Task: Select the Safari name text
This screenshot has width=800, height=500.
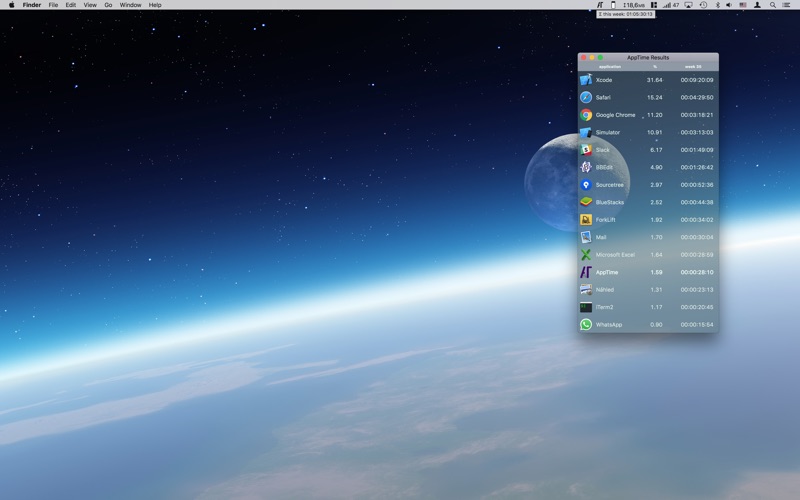Action: pos(603,97)
